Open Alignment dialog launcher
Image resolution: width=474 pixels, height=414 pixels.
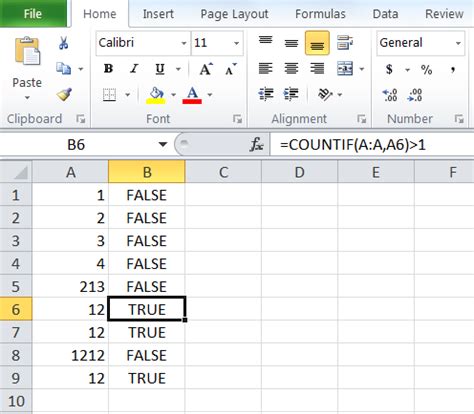point(361,118)
